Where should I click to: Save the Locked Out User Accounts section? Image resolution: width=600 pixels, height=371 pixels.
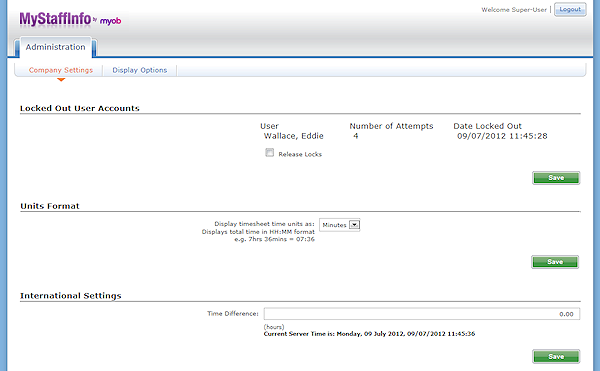pyautogui.click(x=556, y=178)
